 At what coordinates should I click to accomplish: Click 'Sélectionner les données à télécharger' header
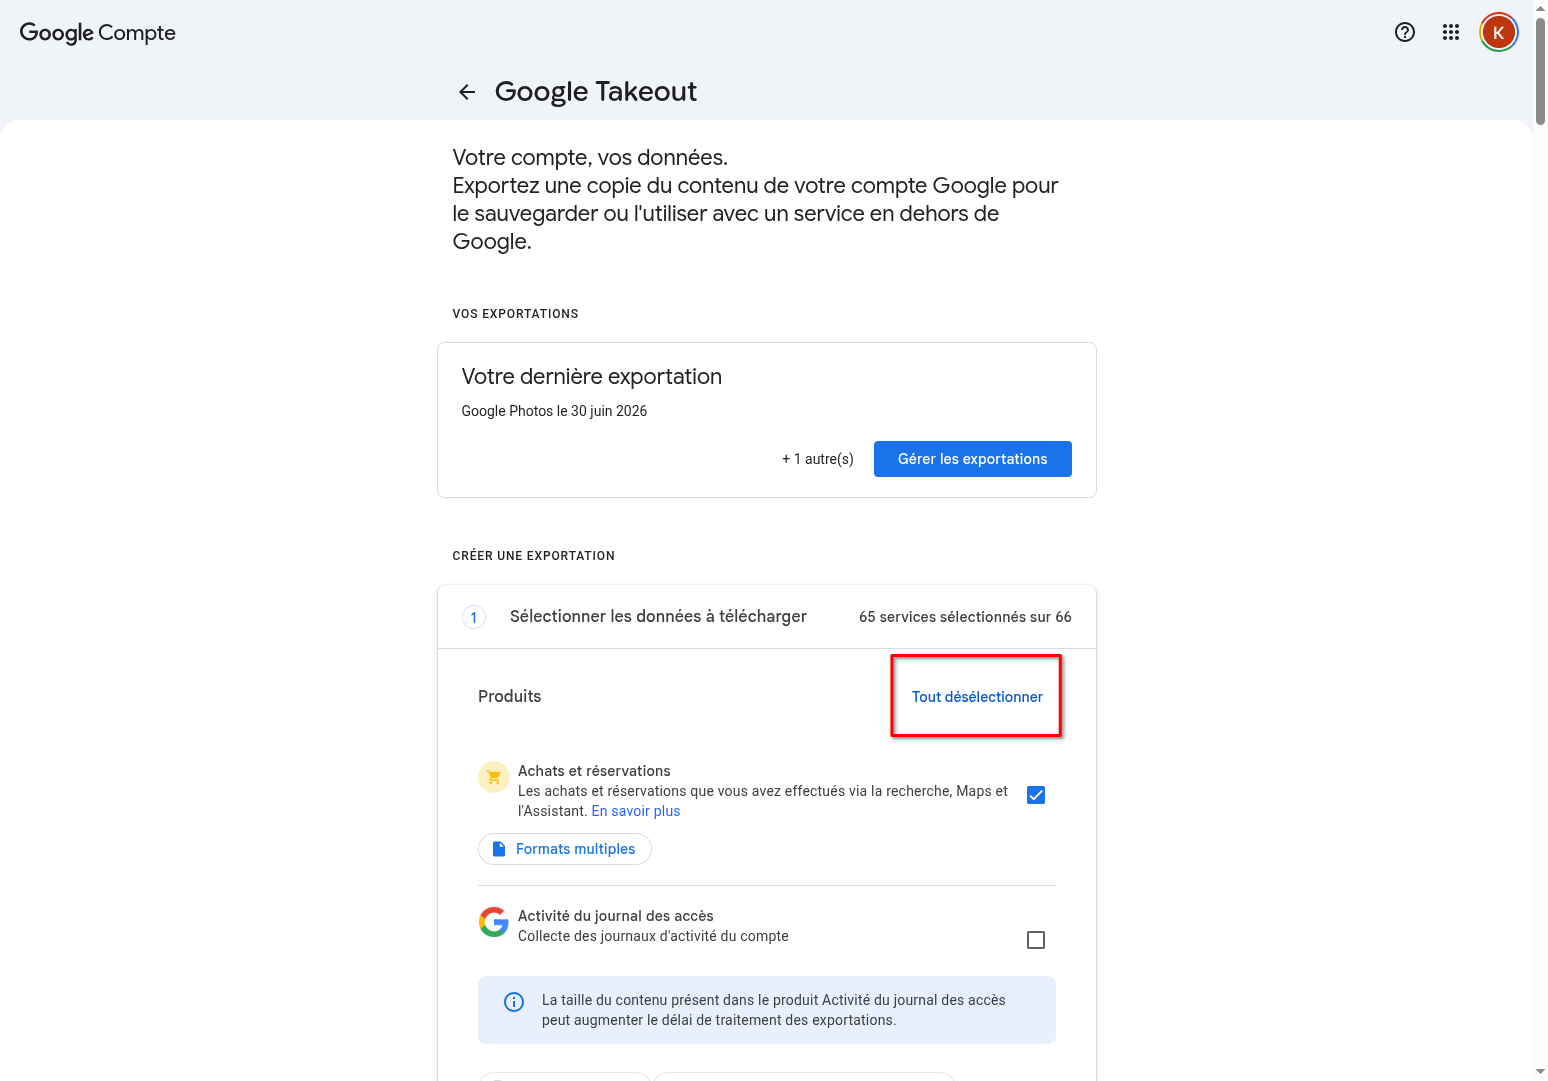(658, 616)
